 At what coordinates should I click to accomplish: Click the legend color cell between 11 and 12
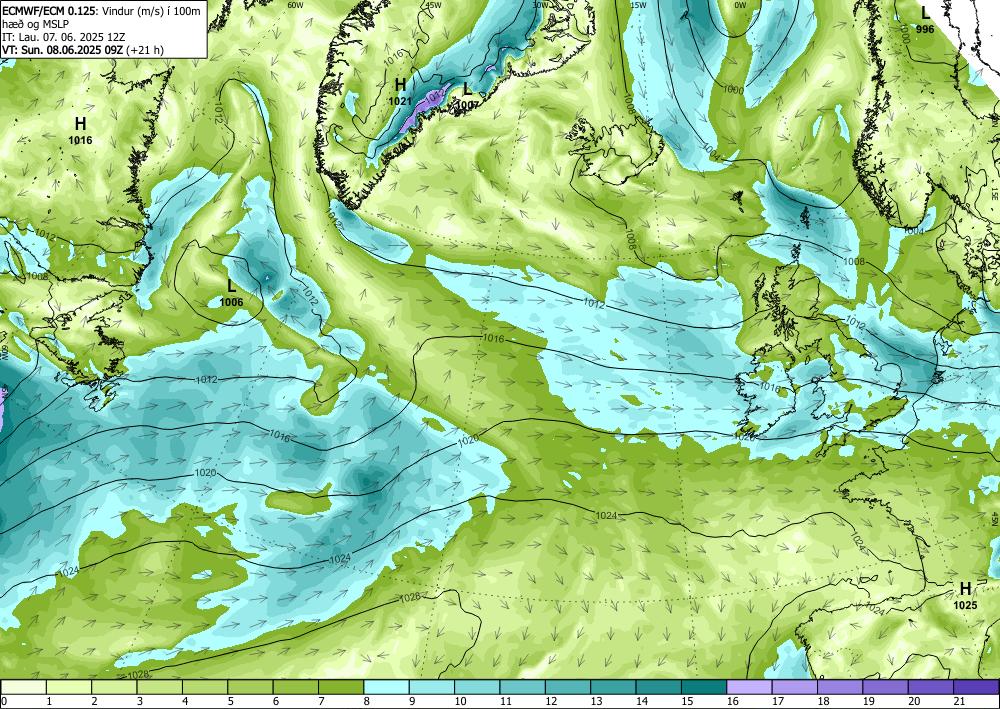click(523, 687)
